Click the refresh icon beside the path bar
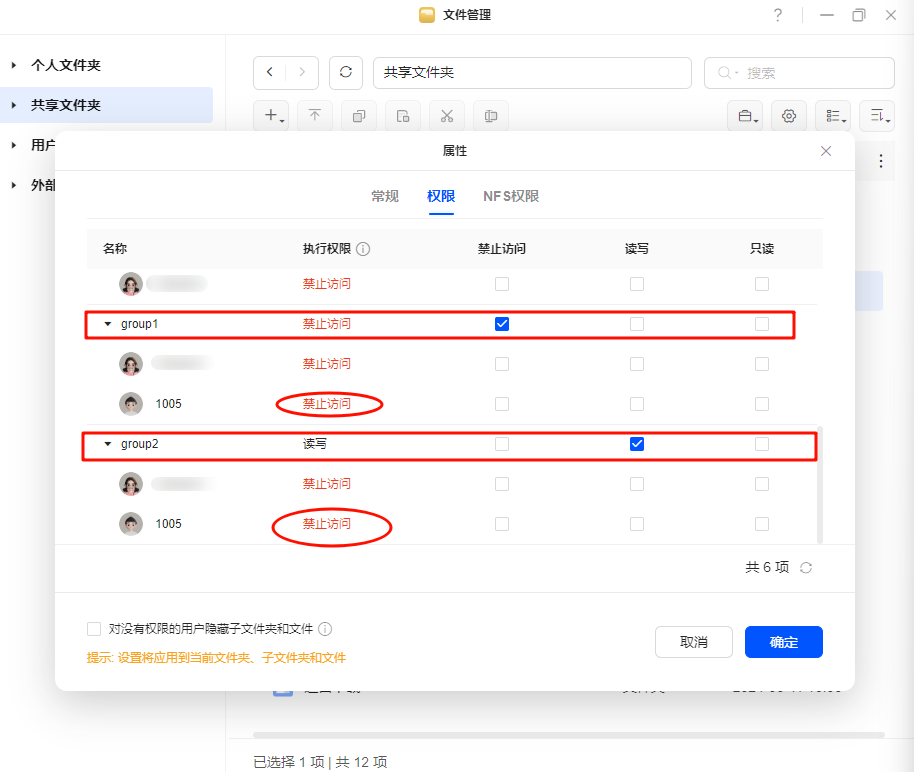Viewport: 914px width, 772px height. [346, 73]
